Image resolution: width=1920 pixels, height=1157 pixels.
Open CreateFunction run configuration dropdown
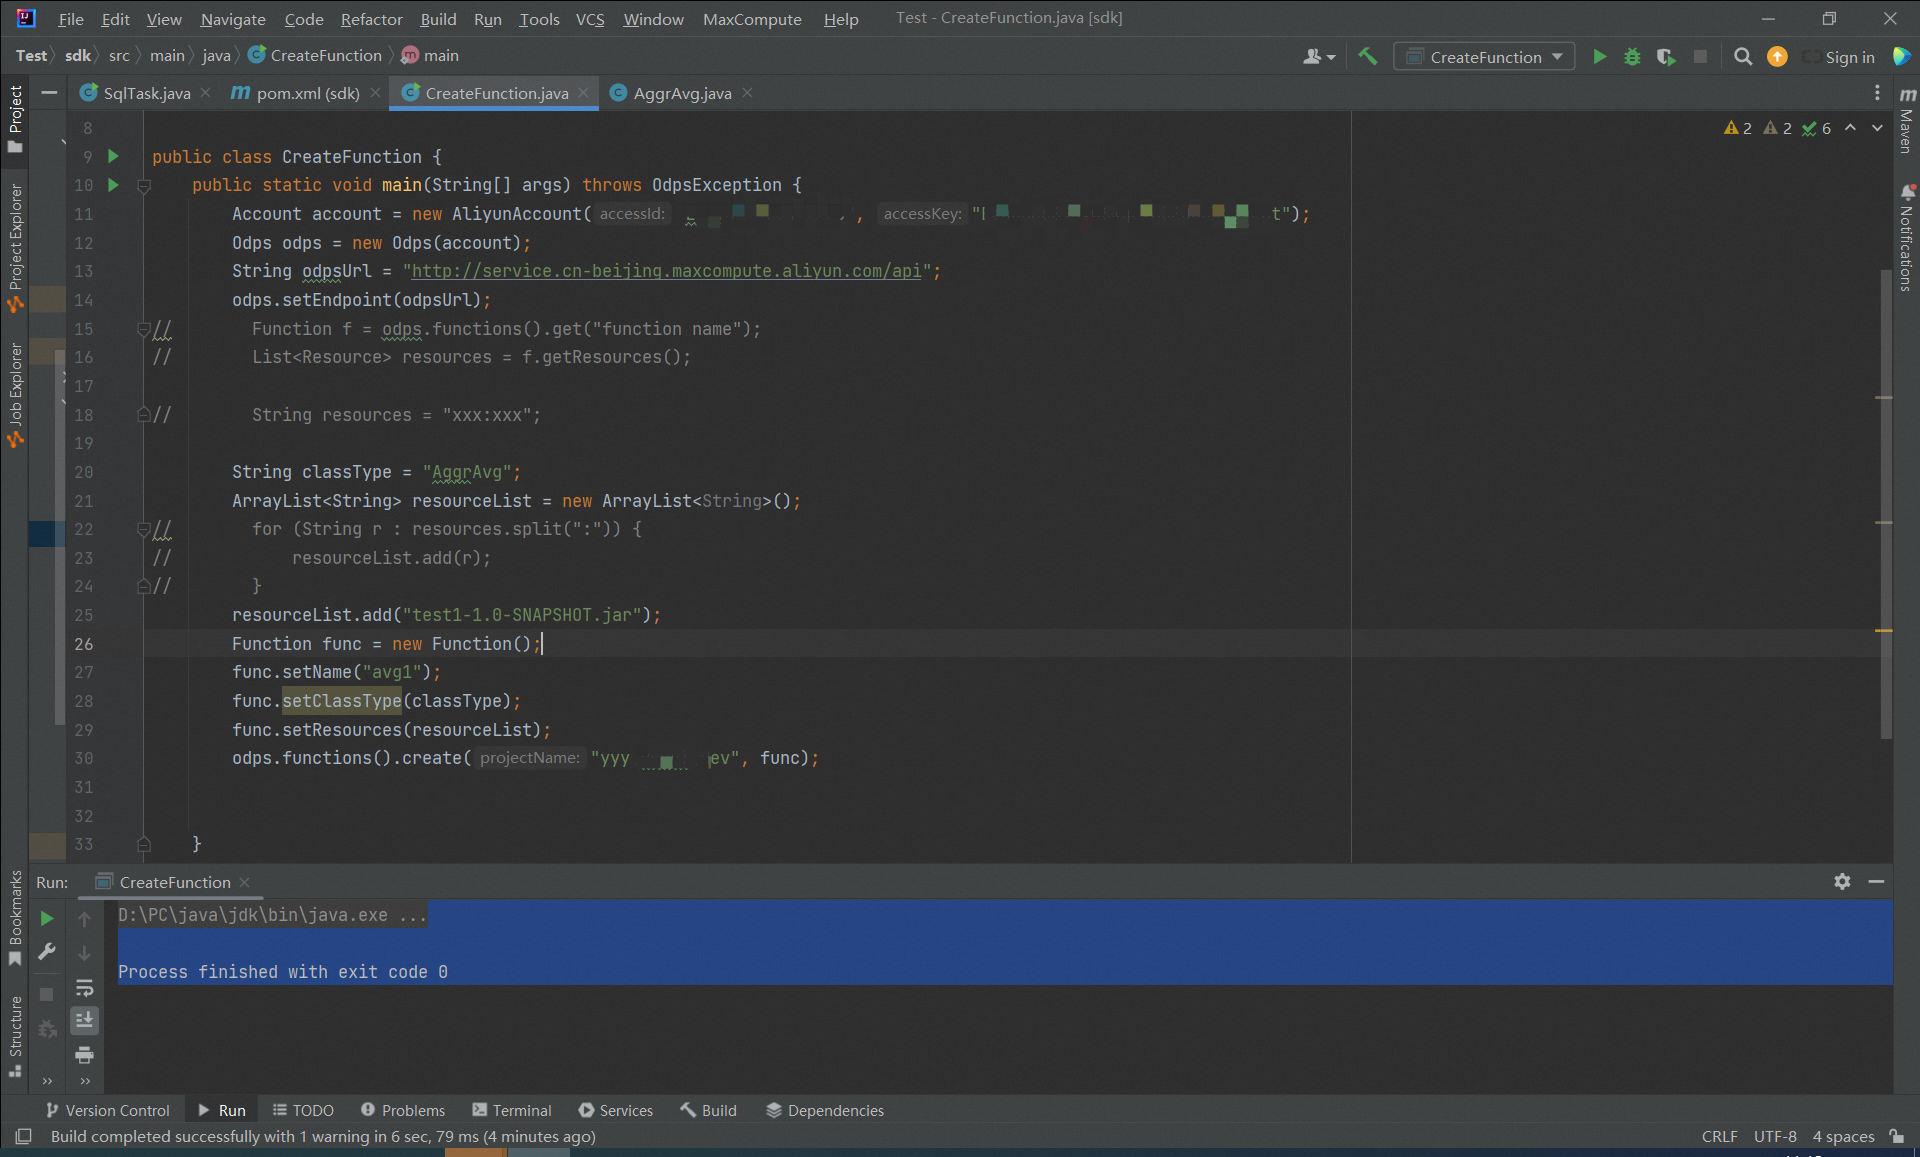pyautogui.click(x=1484, y=57)
